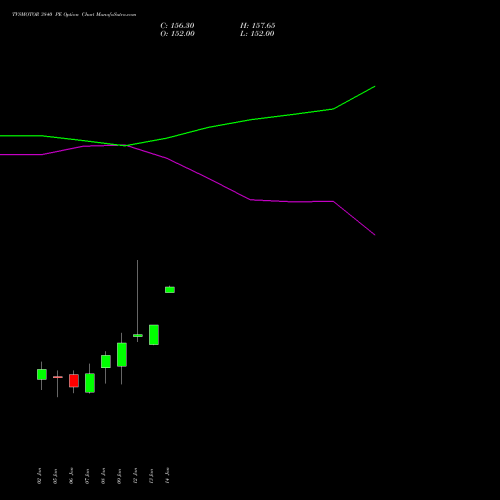
Task: Click the 02 Jan date label
Action: point(39,476)
